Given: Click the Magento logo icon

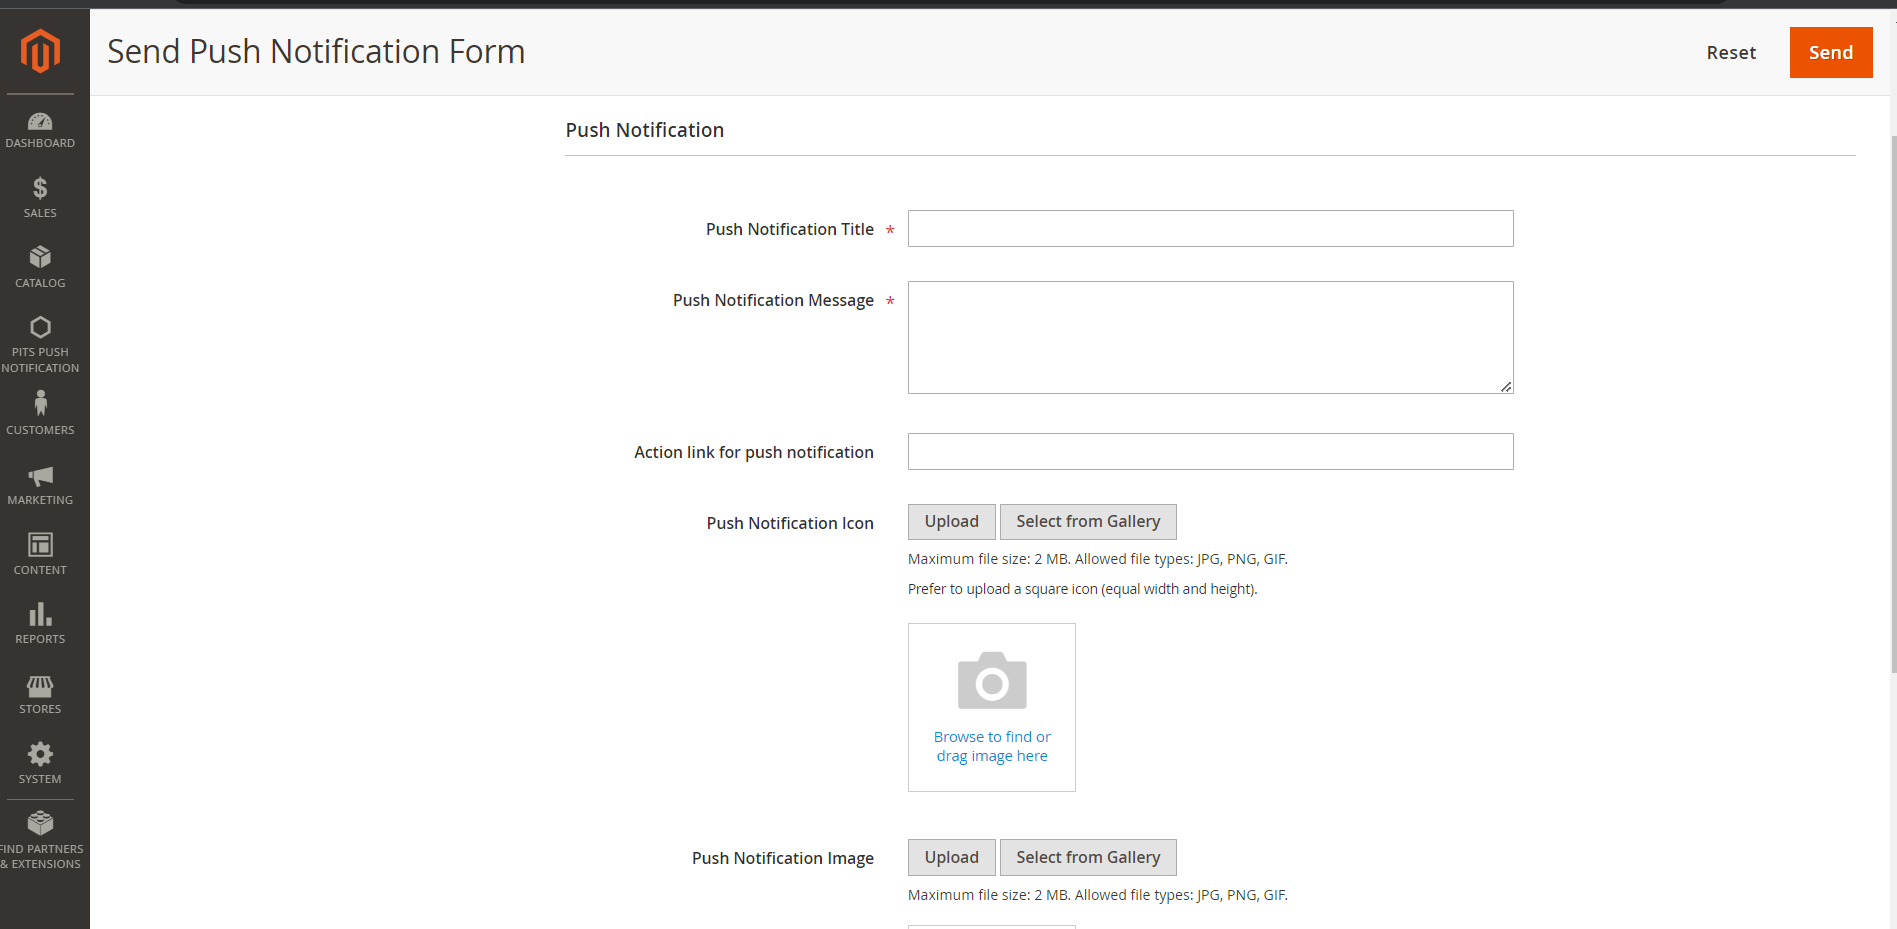Looking at the screenshot, I should 40,51.
